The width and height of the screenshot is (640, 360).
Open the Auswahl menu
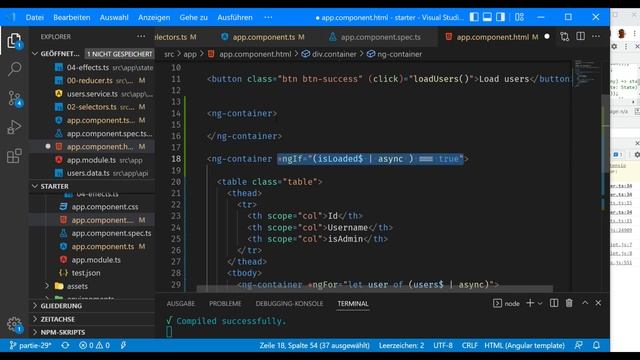[114, 18]
